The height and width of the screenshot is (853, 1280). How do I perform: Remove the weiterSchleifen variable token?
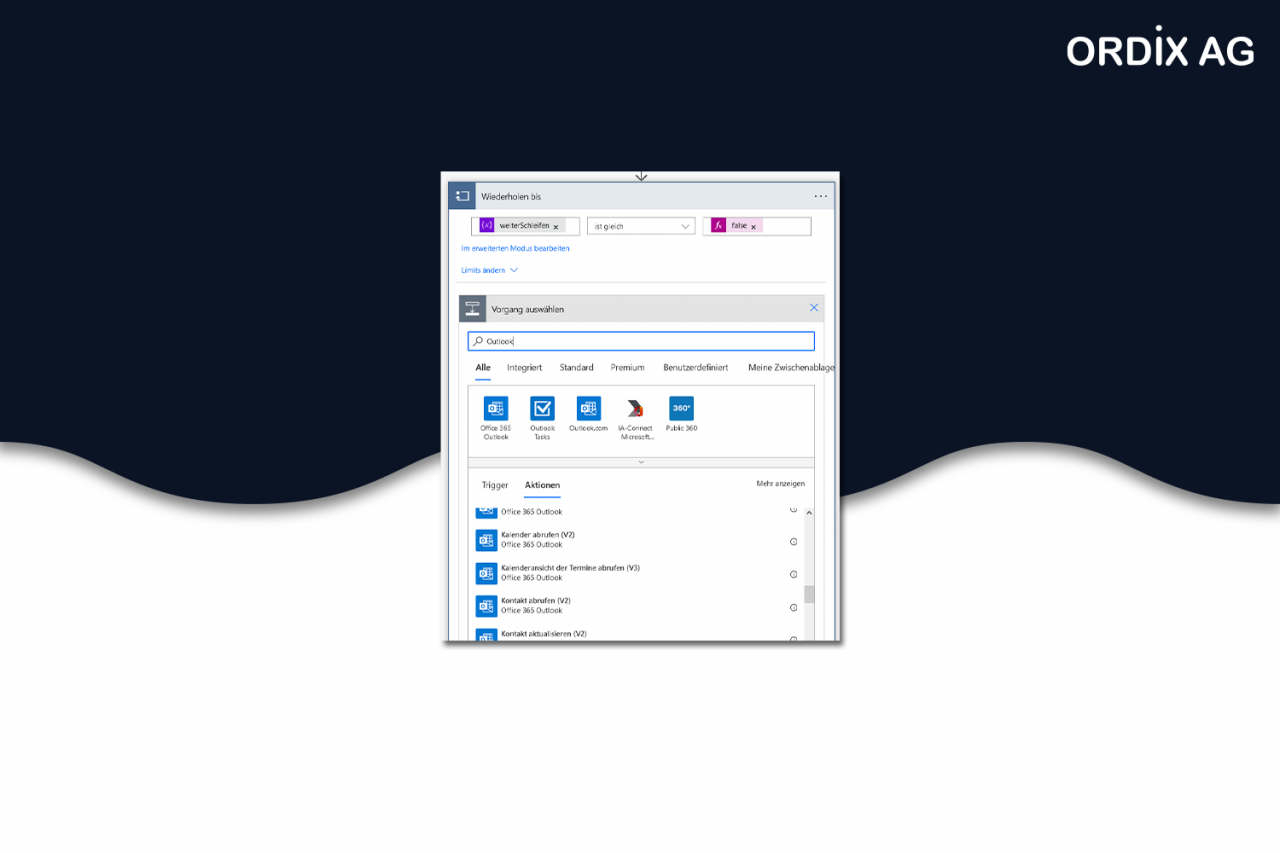click(556, 227)
